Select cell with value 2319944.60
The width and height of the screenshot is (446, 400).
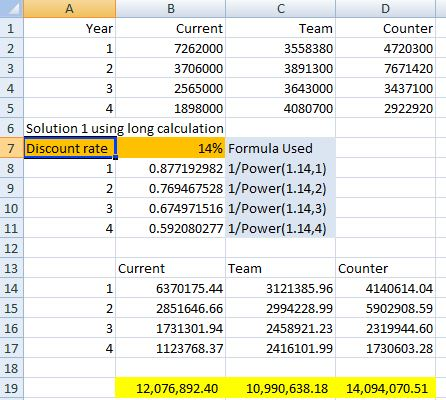[386, 328]
